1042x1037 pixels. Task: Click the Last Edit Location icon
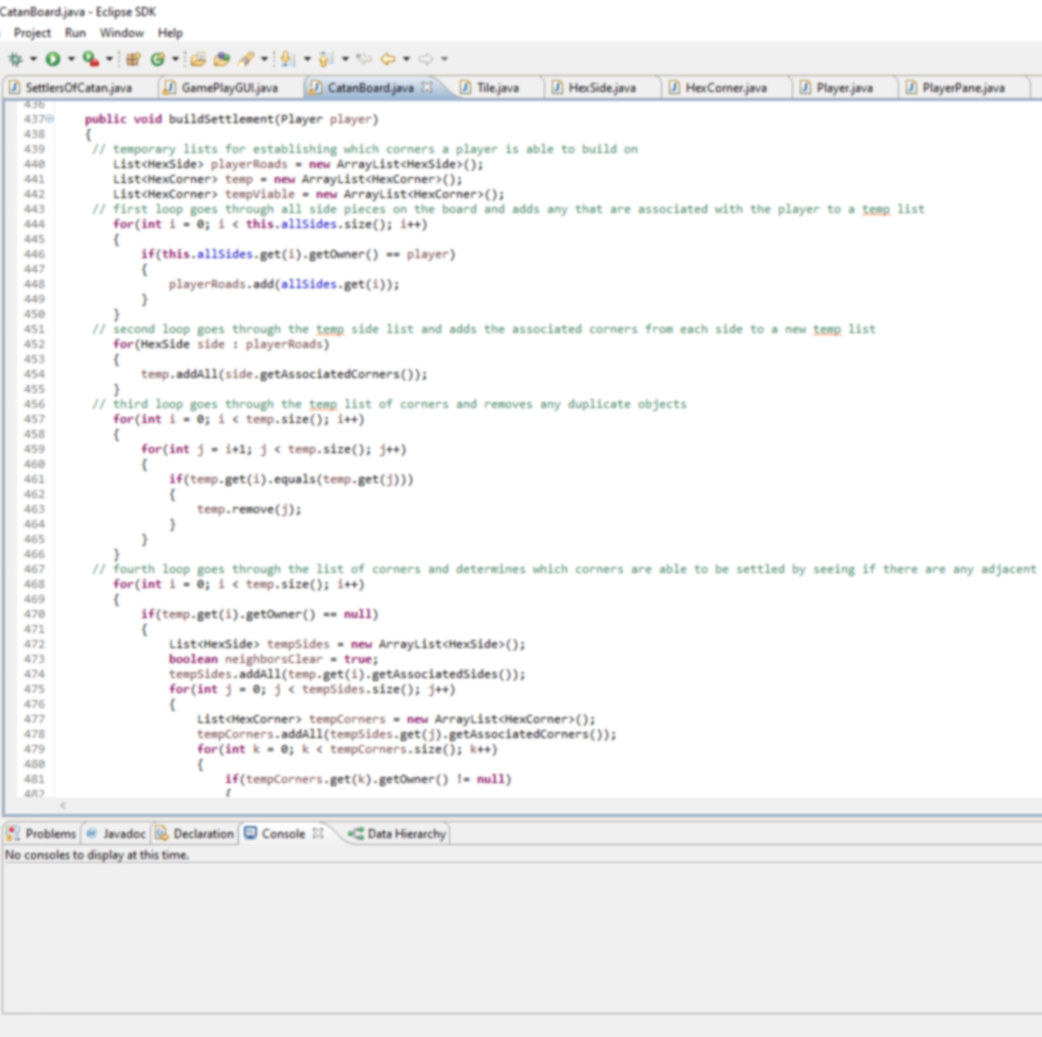coord(364,59)
